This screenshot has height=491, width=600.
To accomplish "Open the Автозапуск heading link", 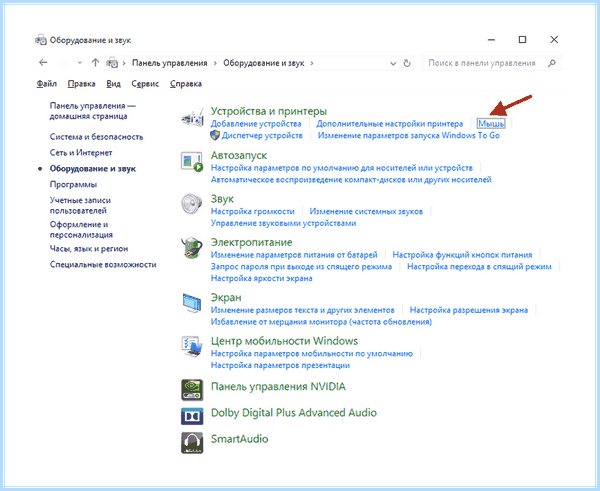I will click(239, 155).
